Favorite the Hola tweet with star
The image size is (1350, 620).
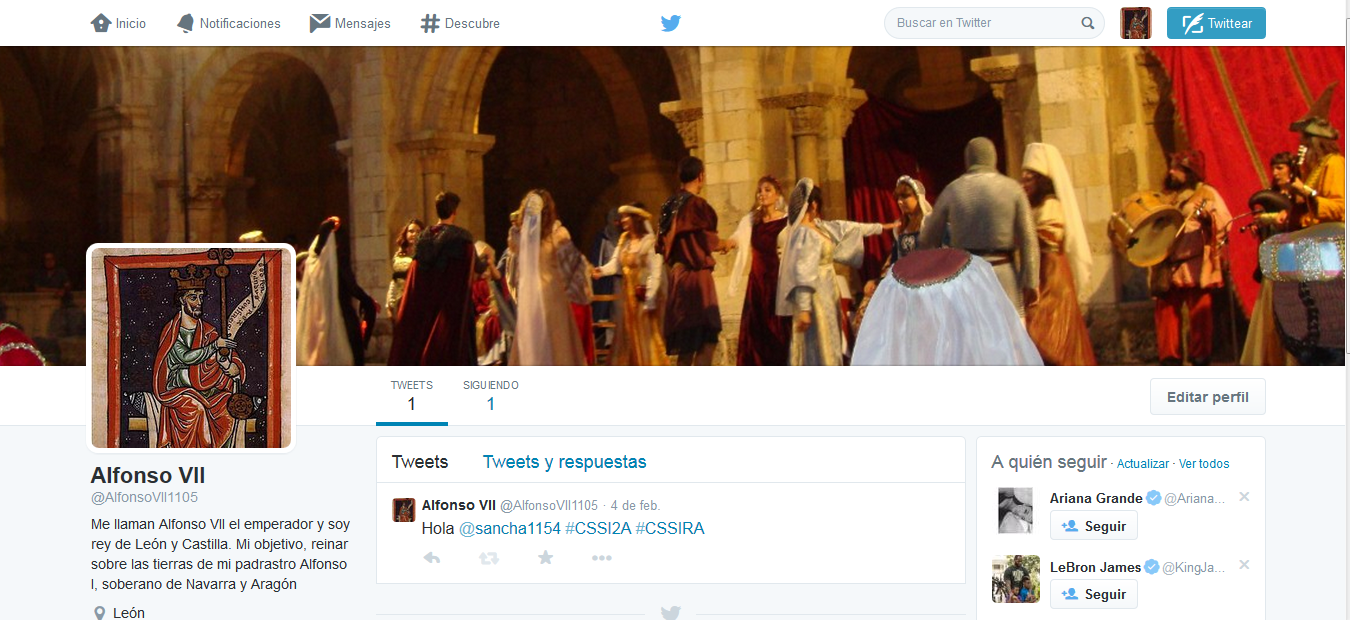tap(545, 558)
